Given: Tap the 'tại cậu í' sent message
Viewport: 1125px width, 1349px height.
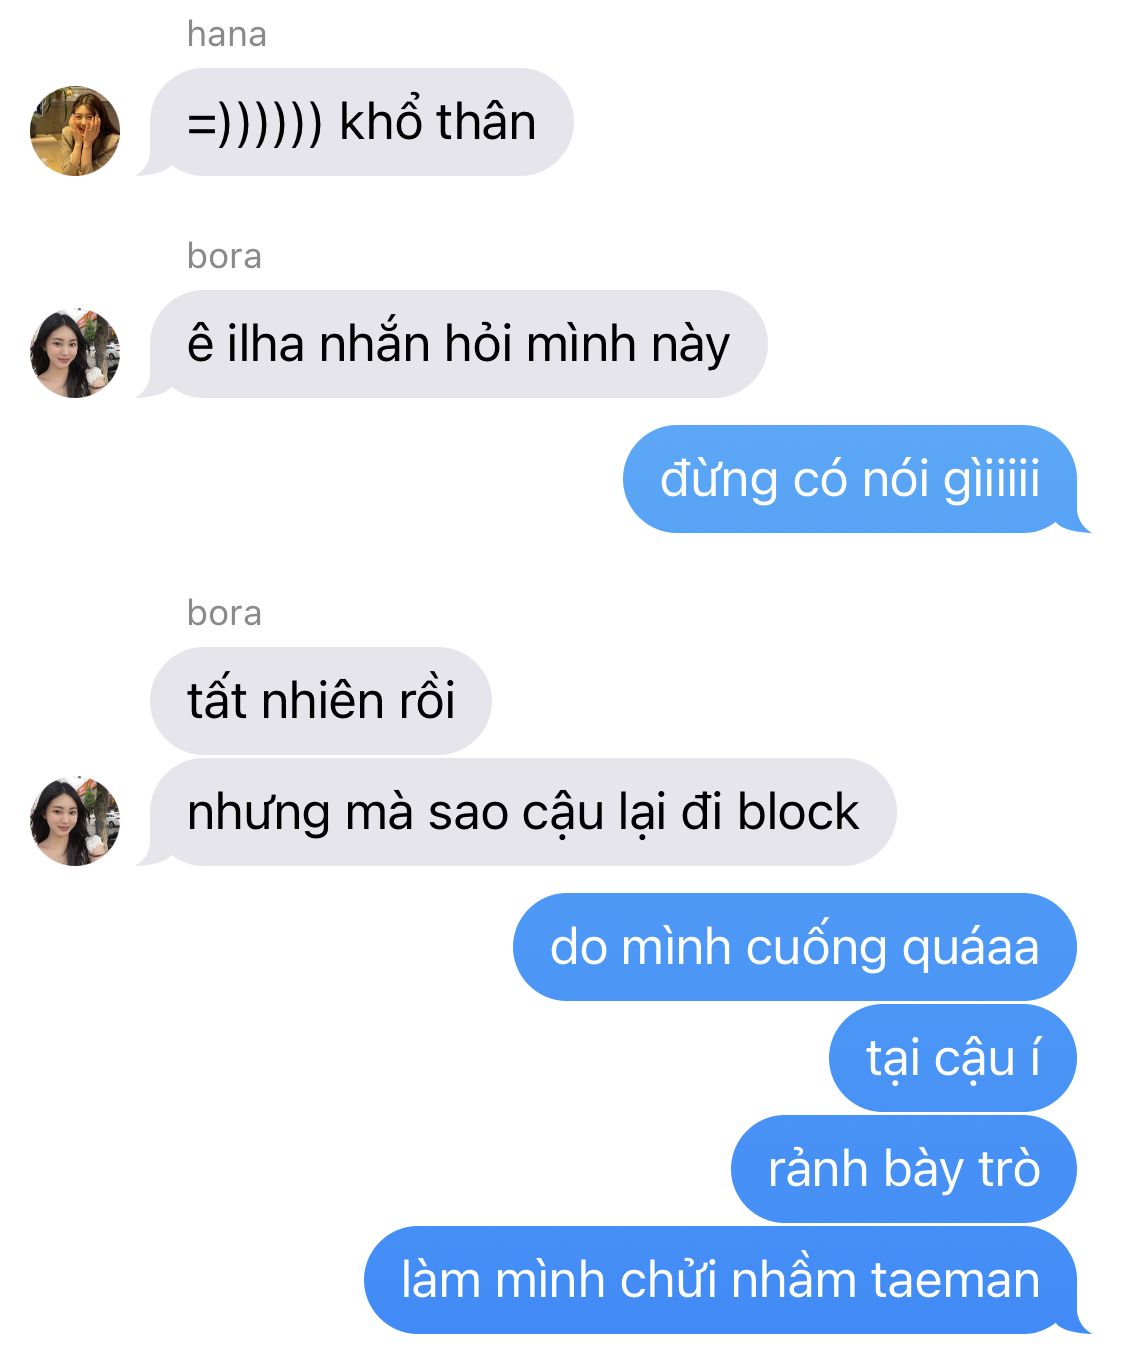Looking at the screenshot, I should coord(953,1058).
